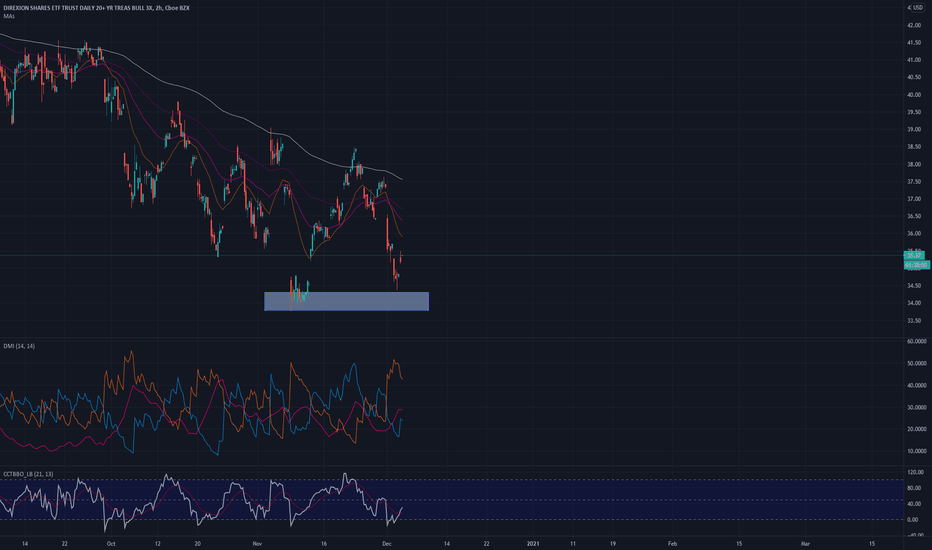This screenshot has width=932, height=550.
Task: Click the 38.00 price axis label
Action: (914, 164)
